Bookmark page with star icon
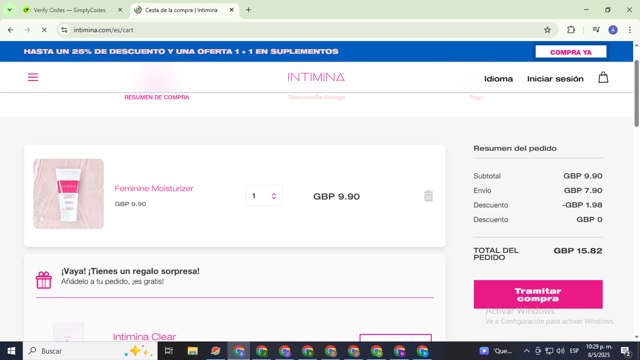 547,30
